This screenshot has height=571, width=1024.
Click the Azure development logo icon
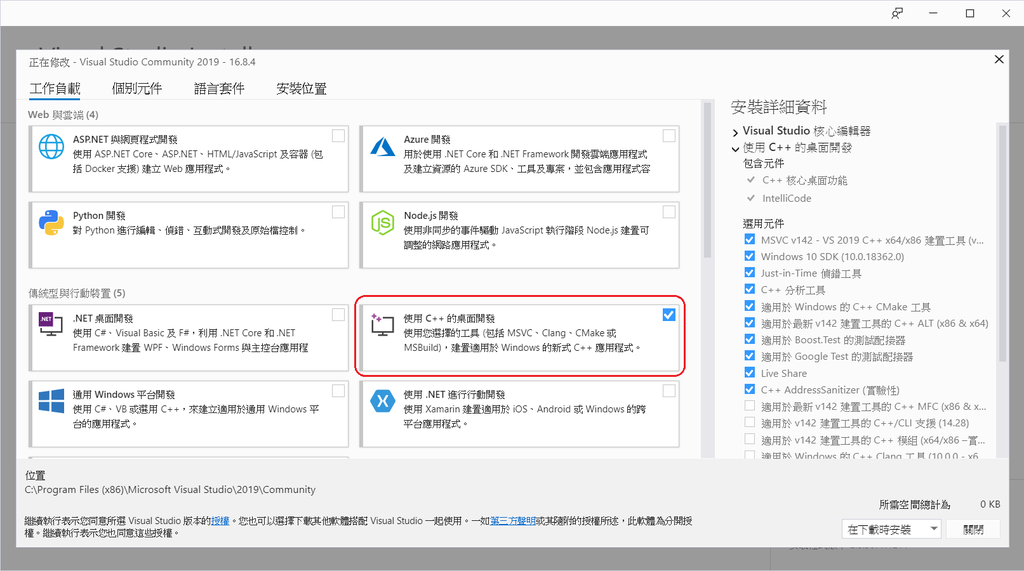383,146
